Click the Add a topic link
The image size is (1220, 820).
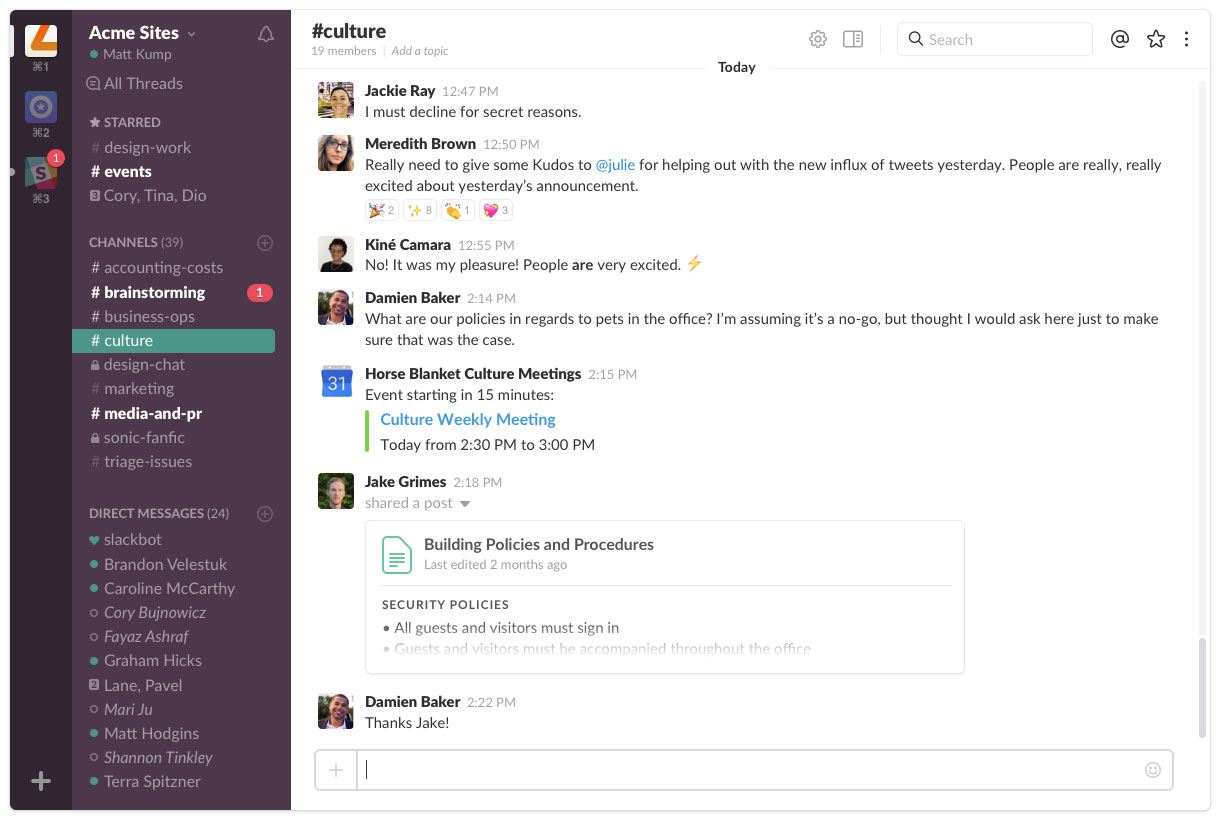point(419,50)
